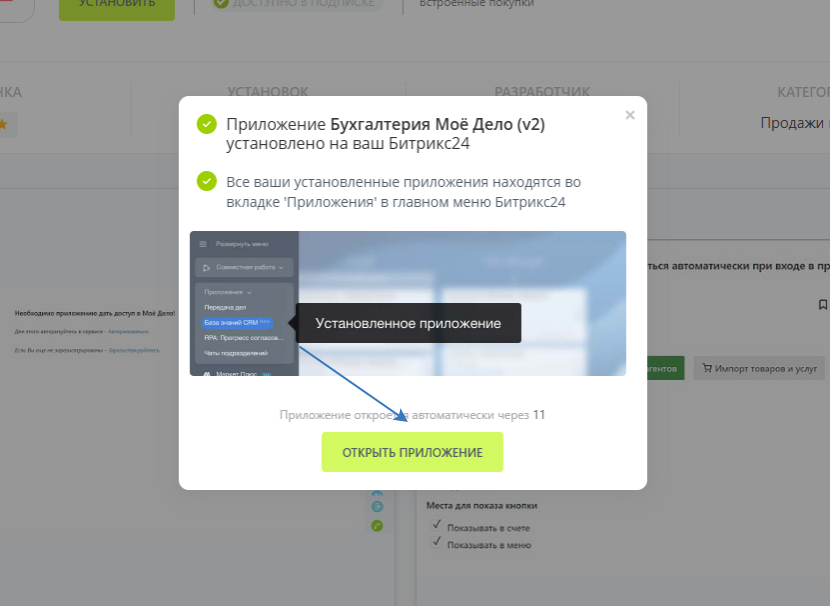The height and width of the screenshot is (606, 830).
Task: Expand Совместная работа dropdown in preview image
Action: pos(244,267)
